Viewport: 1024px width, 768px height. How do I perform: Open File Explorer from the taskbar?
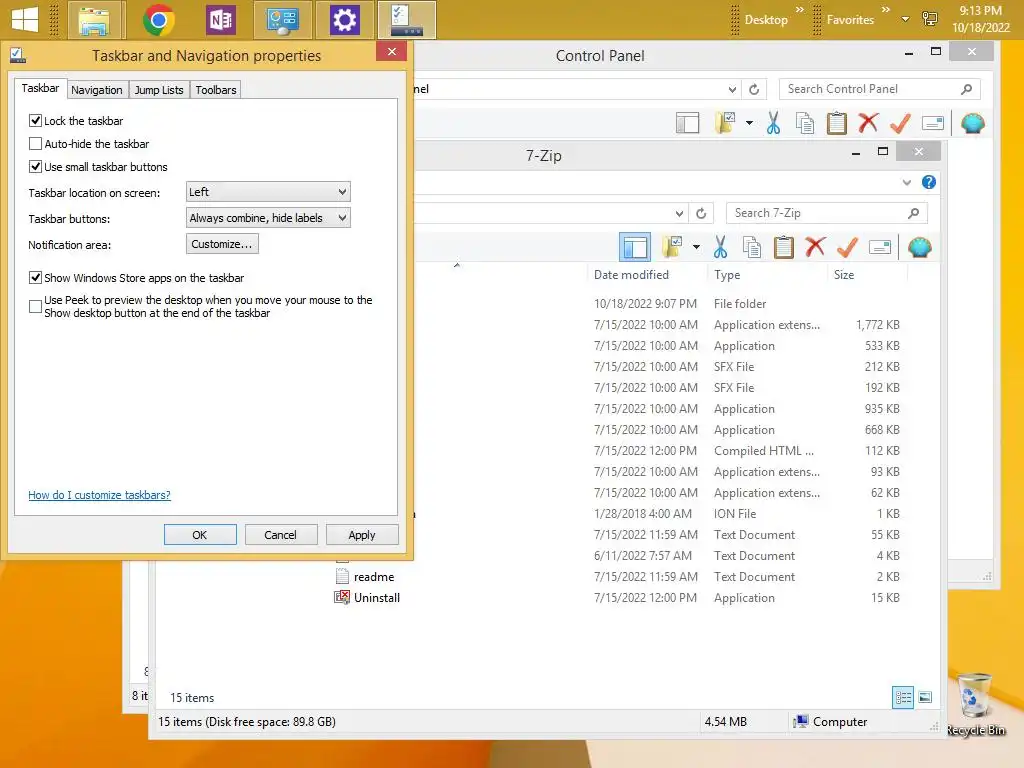click(93, 20)
